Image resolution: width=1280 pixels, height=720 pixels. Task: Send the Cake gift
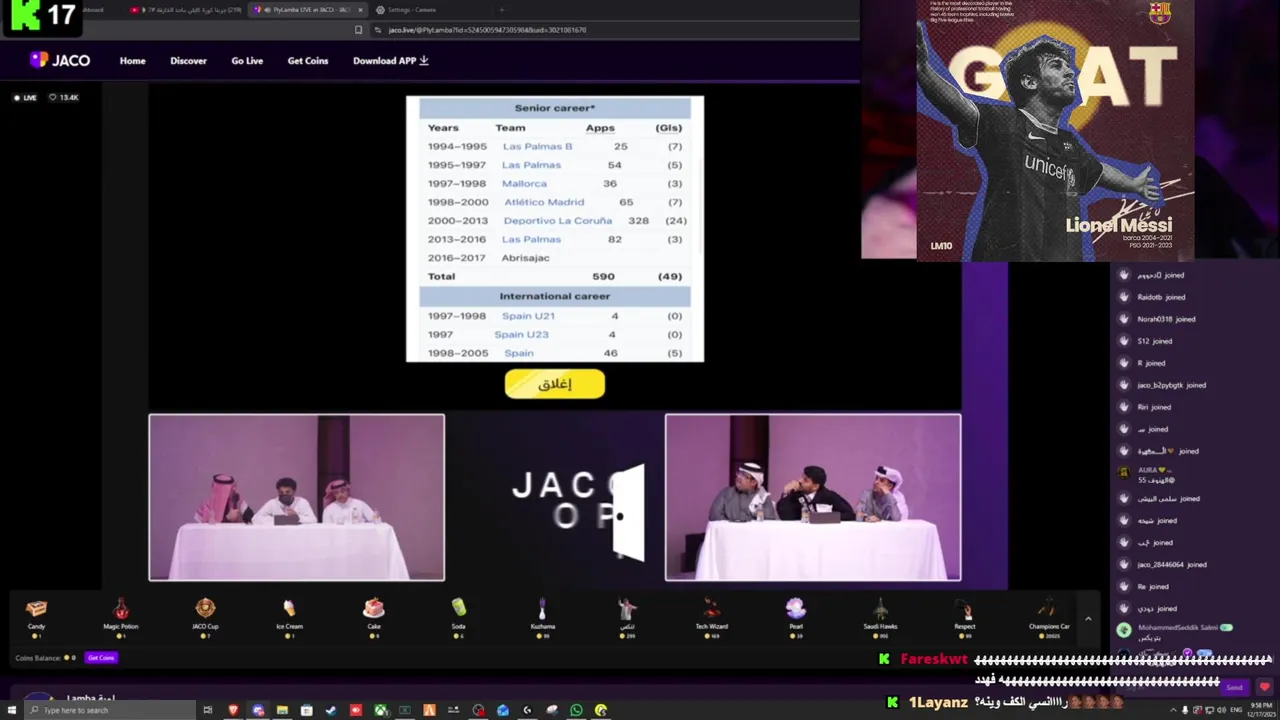[x=374, y=614]
